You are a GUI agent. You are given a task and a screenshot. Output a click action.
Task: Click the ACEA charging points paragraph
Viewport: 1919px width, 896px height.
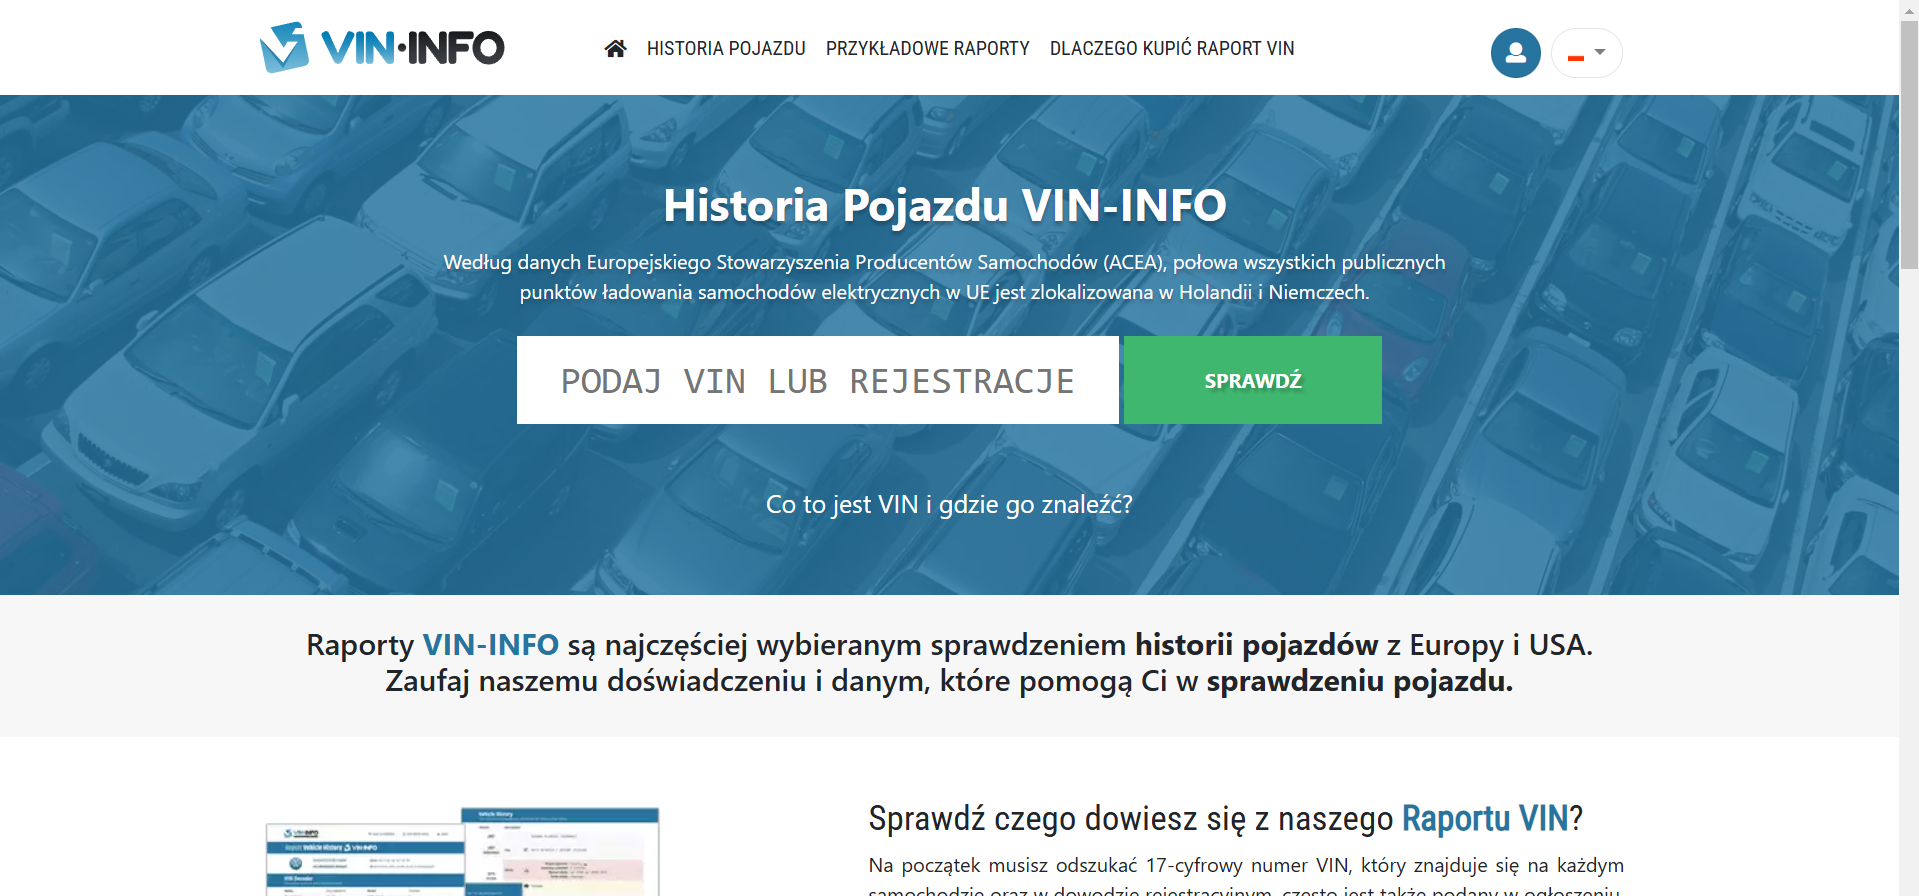point(945,277)
